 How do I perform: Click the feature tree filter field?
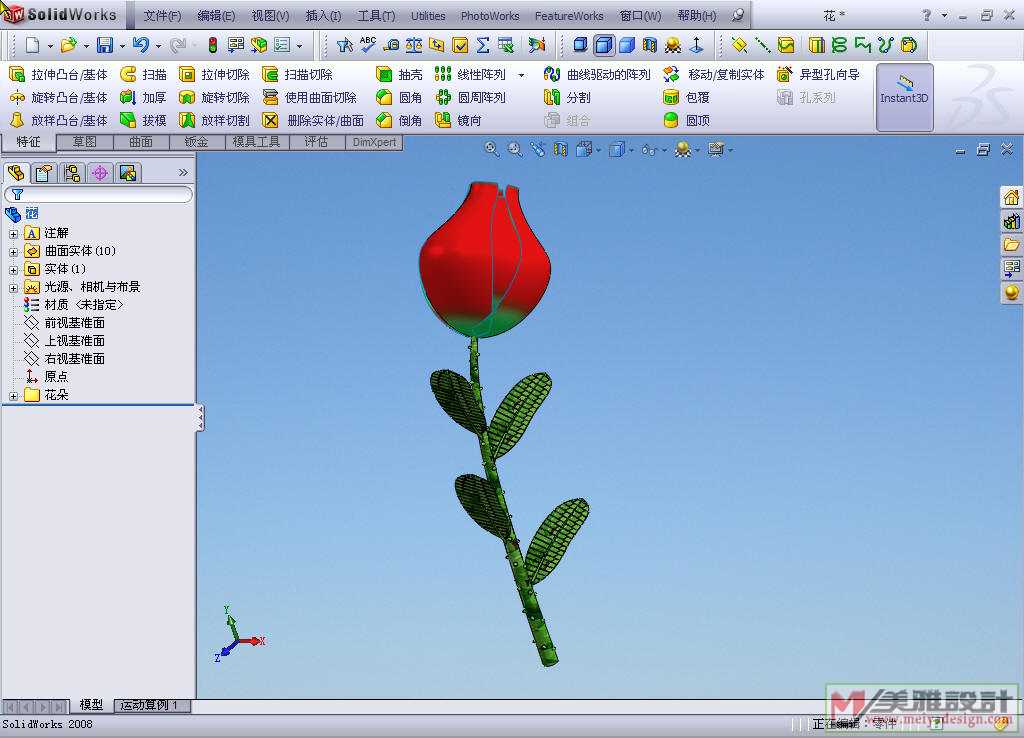[99, 194]
